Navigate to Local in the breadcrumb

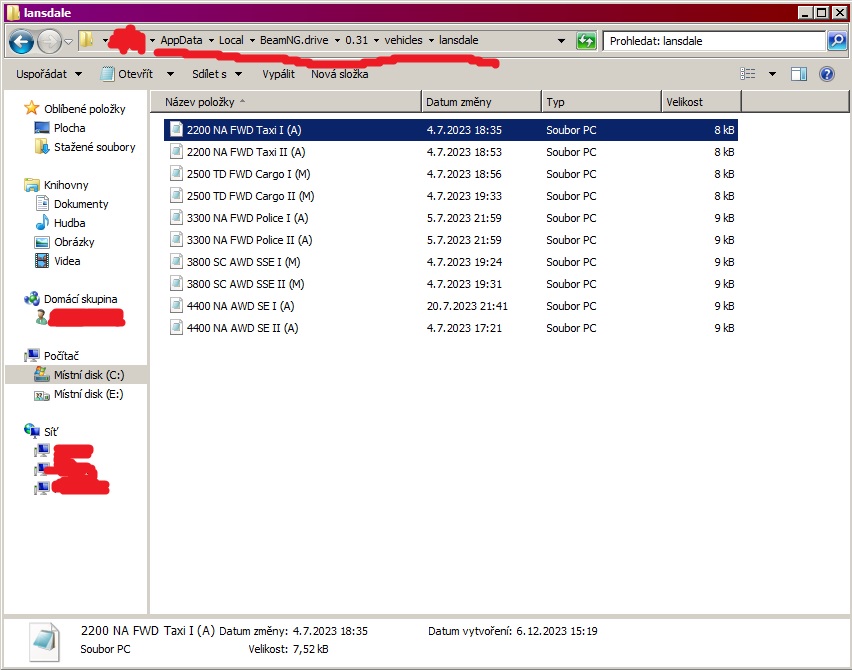point(231,40)
